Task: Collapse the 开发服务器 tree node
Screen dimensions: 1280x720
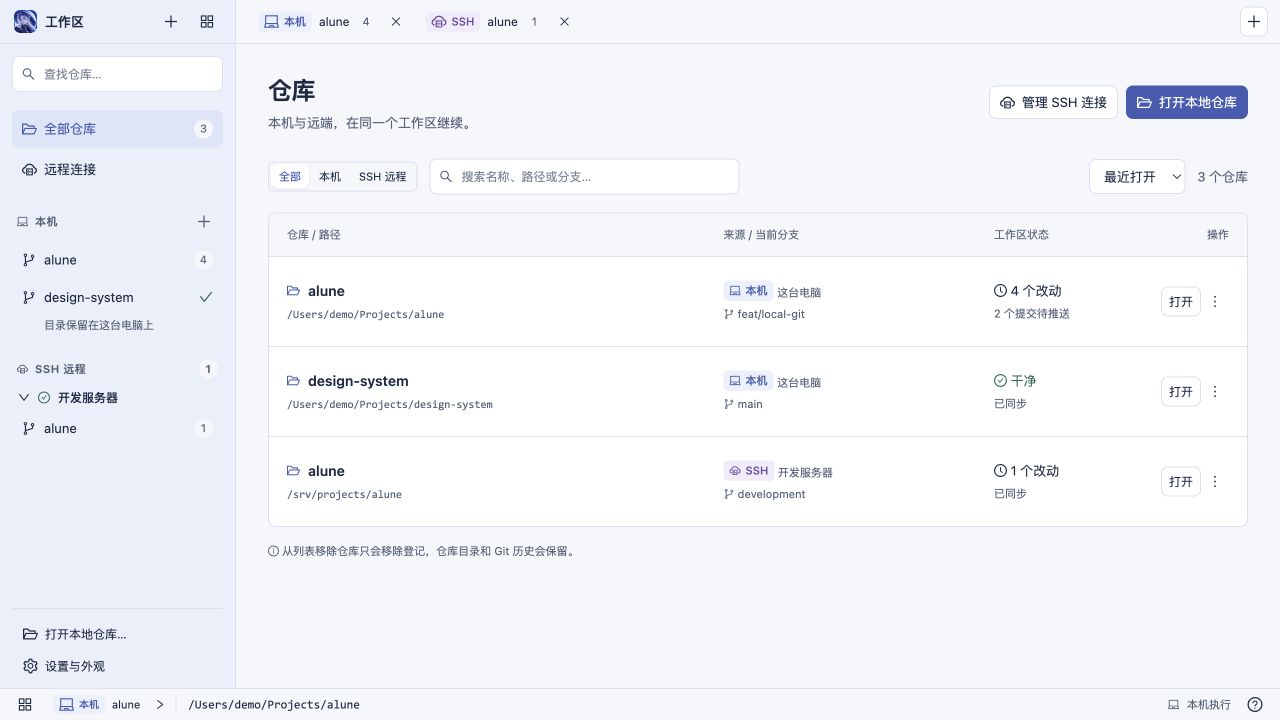Action: coord(25,397)
